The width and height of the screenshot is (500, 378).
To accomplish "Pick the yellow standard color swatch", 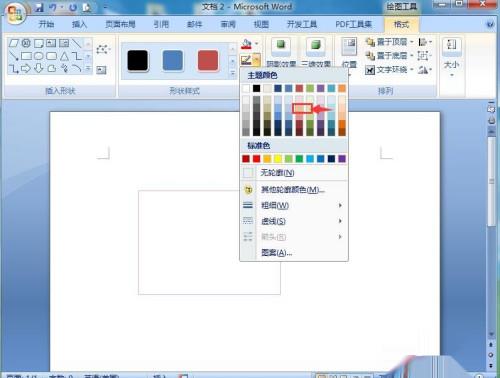I will (278, 159).
